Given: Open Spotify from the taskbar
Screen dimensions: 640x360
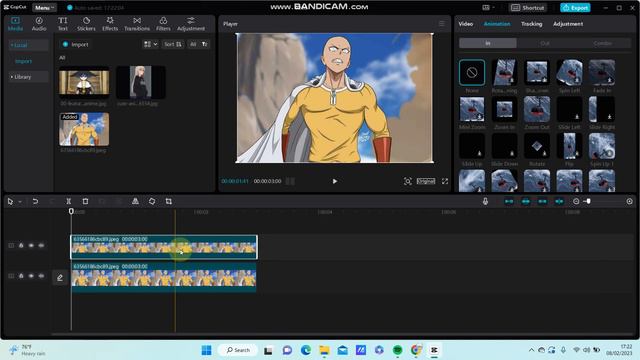Looking at the screenshot, I should [x=398, y=350].
